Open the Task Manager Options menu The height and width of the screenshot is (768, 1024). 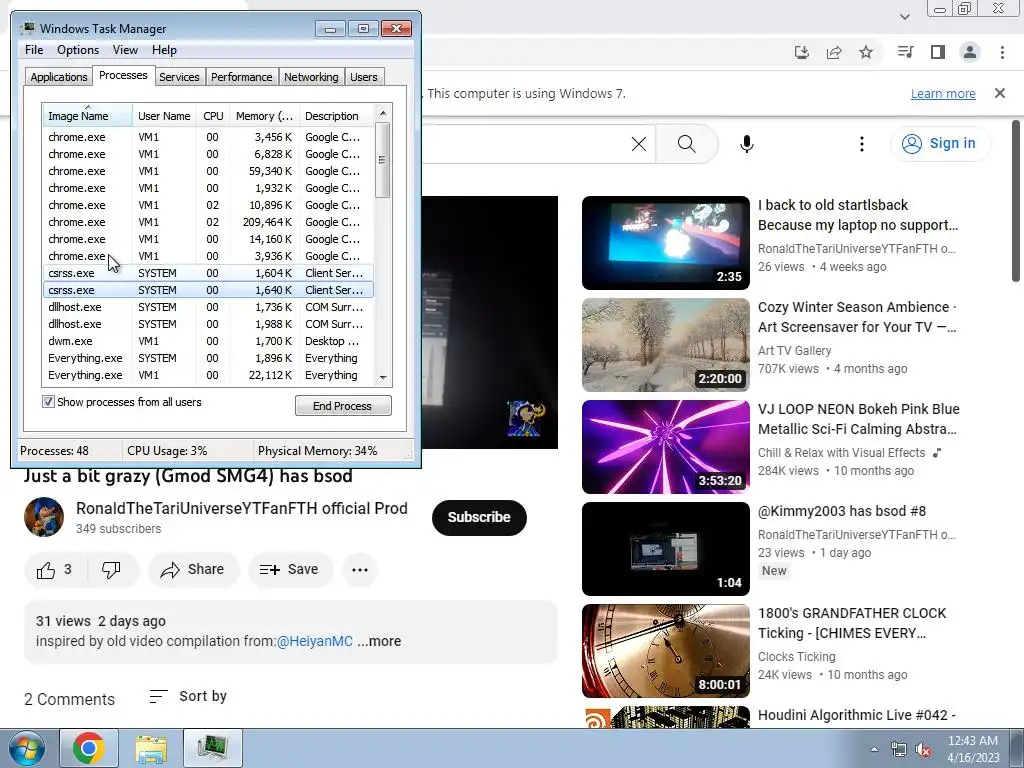[x=78, y=50]
